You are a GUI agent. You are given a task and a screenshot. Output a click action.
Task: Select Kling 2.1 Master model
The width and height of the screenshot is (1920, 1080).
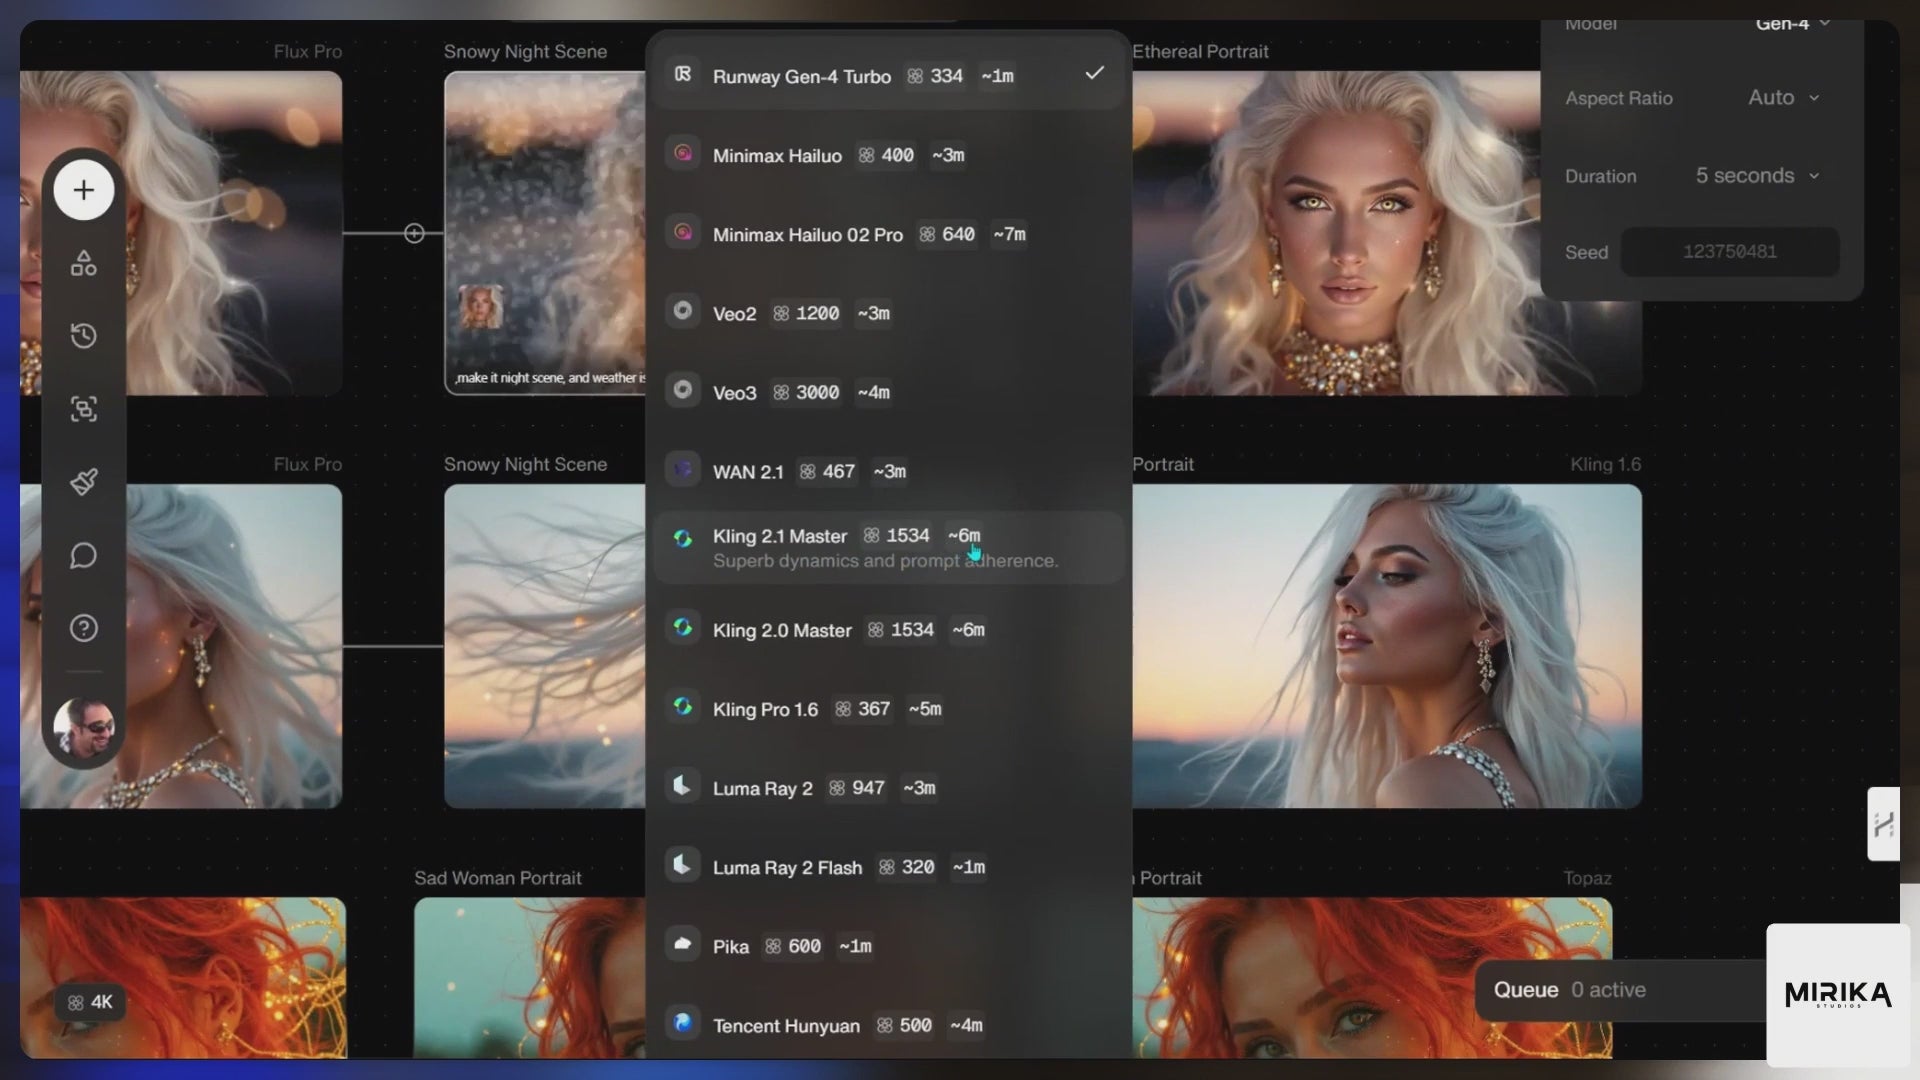[888, 548]
